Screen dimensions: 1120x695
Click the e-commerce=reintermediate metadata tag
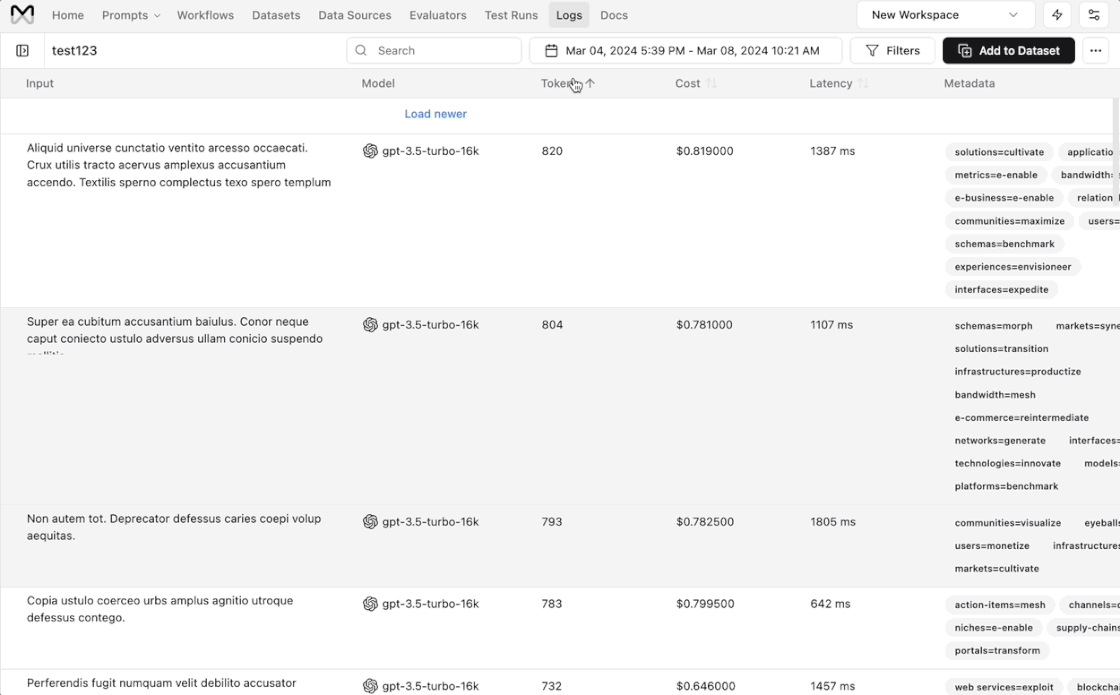click(1021, 417)
